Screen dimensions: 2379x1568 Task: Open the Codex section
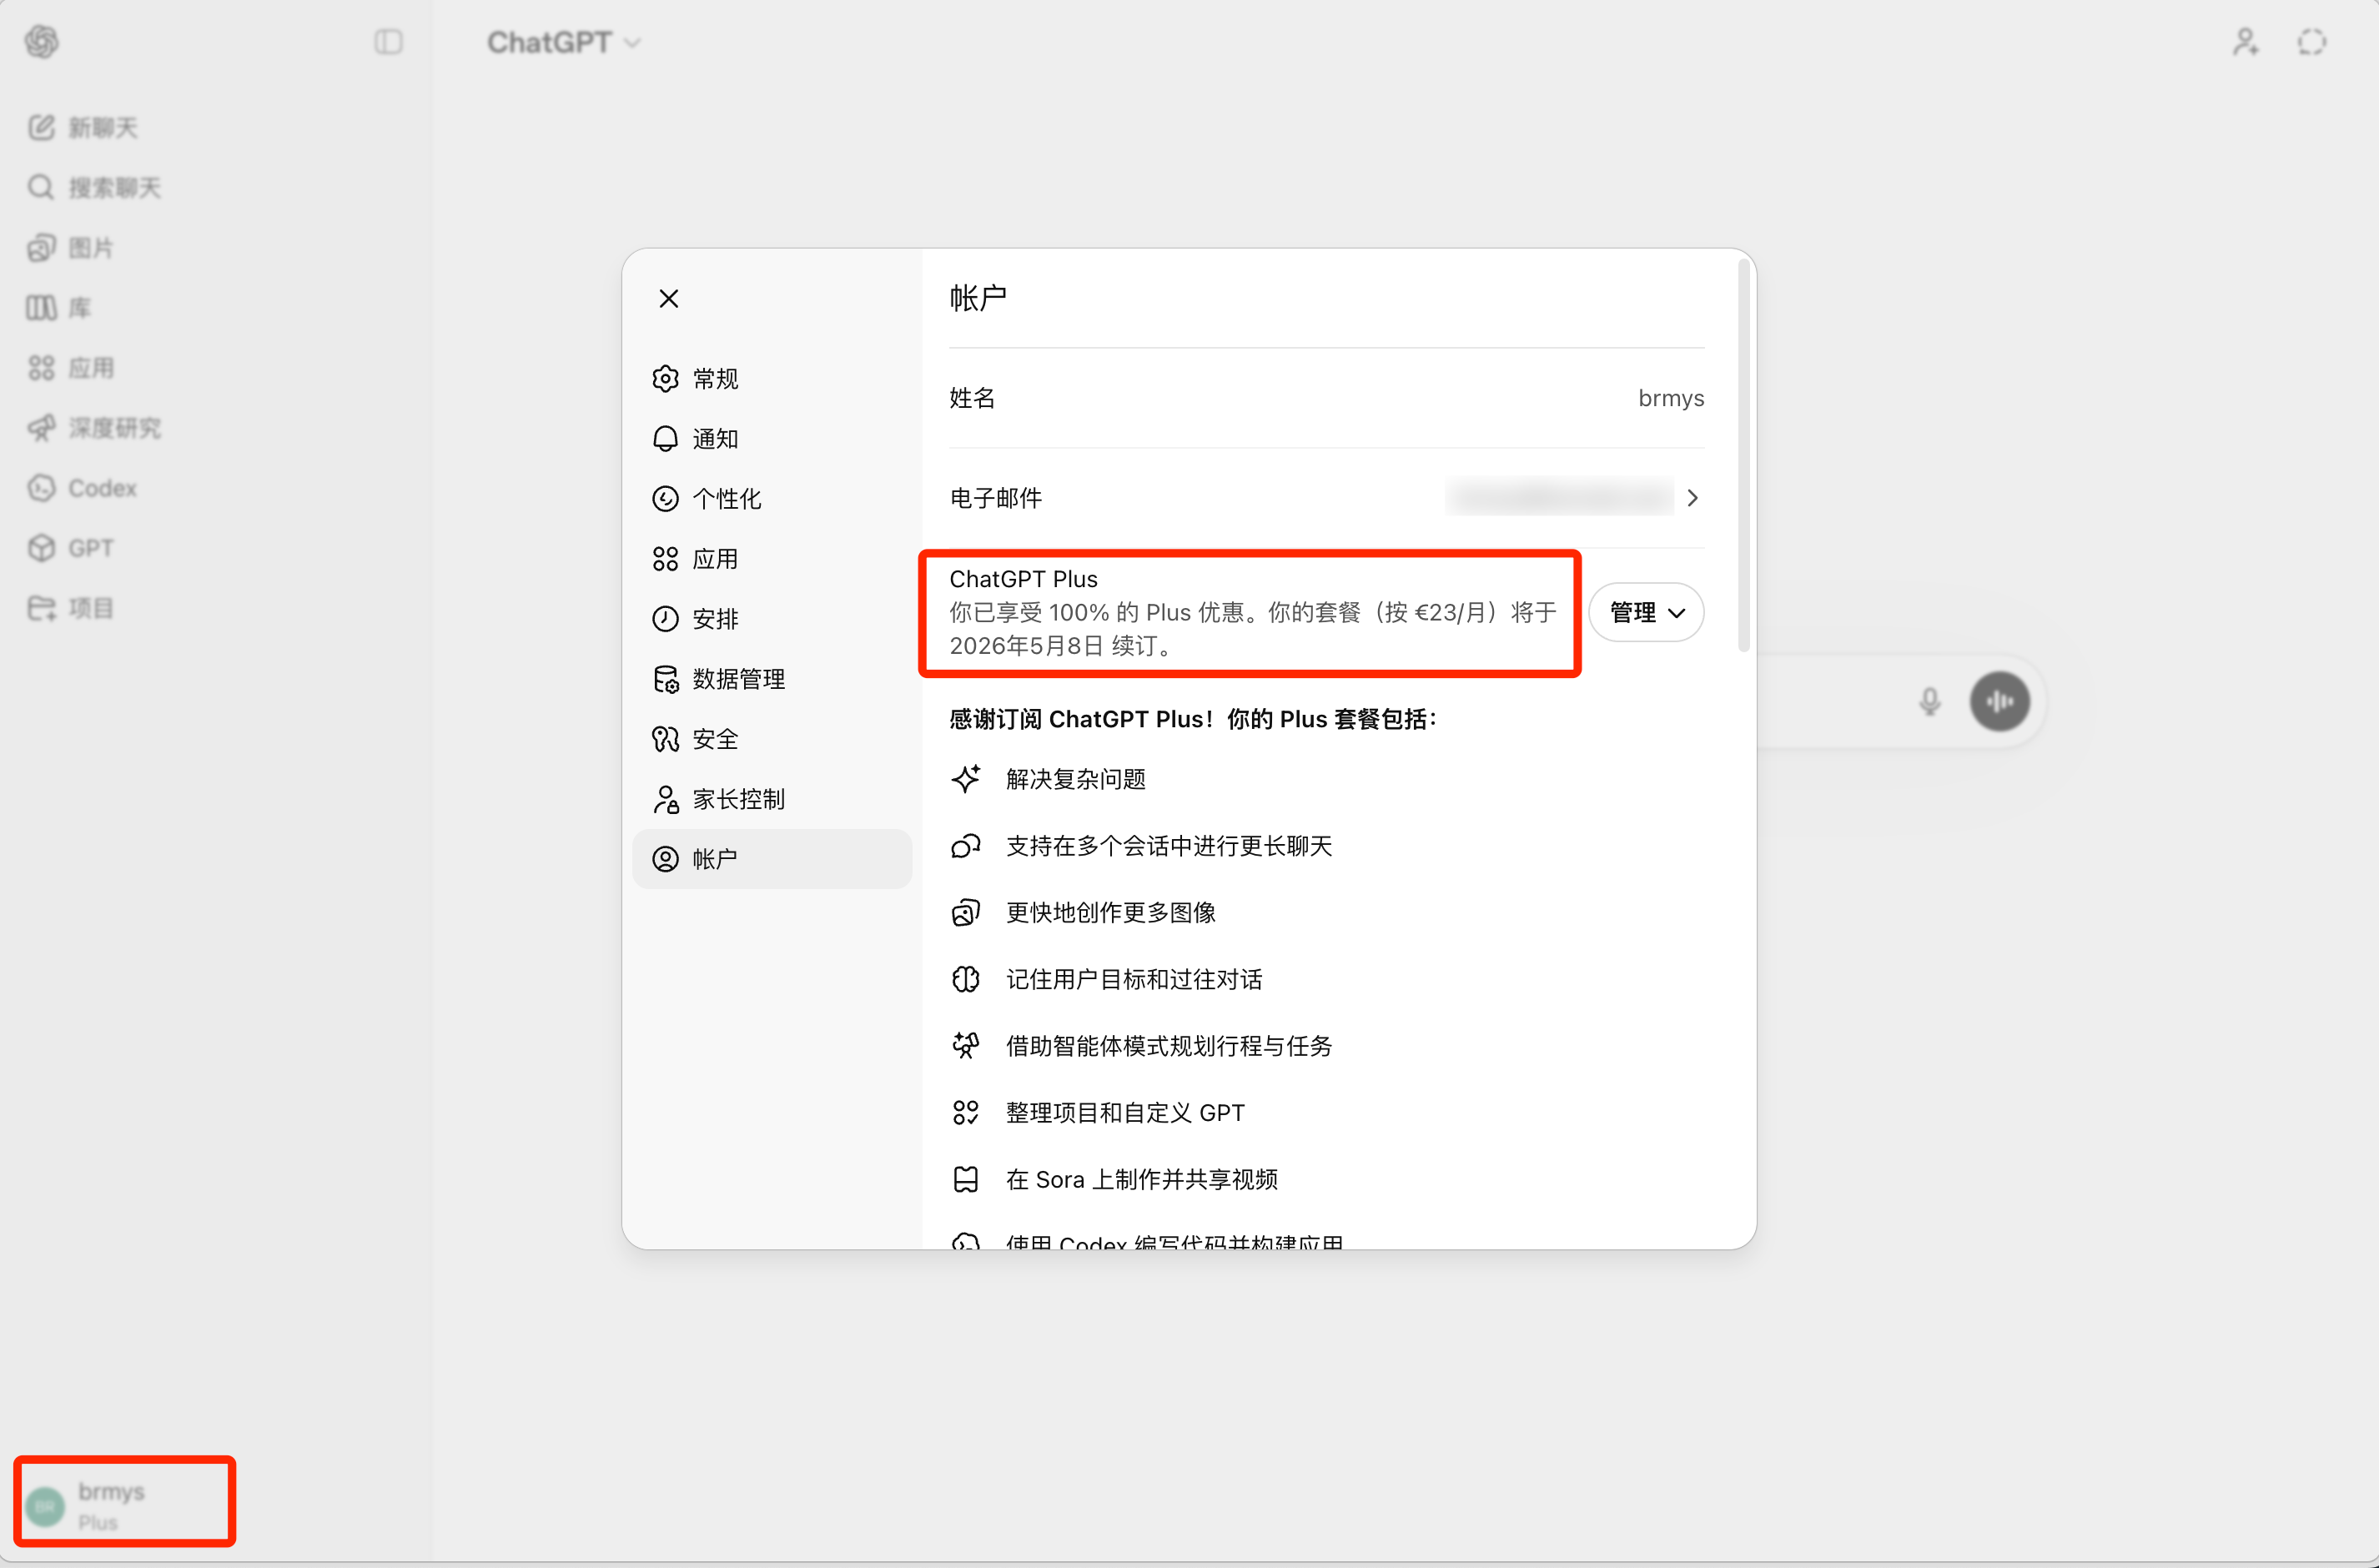[x=101, y=488]
